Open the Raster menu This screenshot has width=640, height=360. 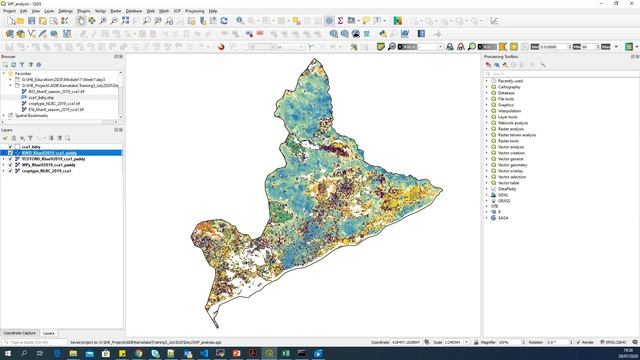pos(116,11)
